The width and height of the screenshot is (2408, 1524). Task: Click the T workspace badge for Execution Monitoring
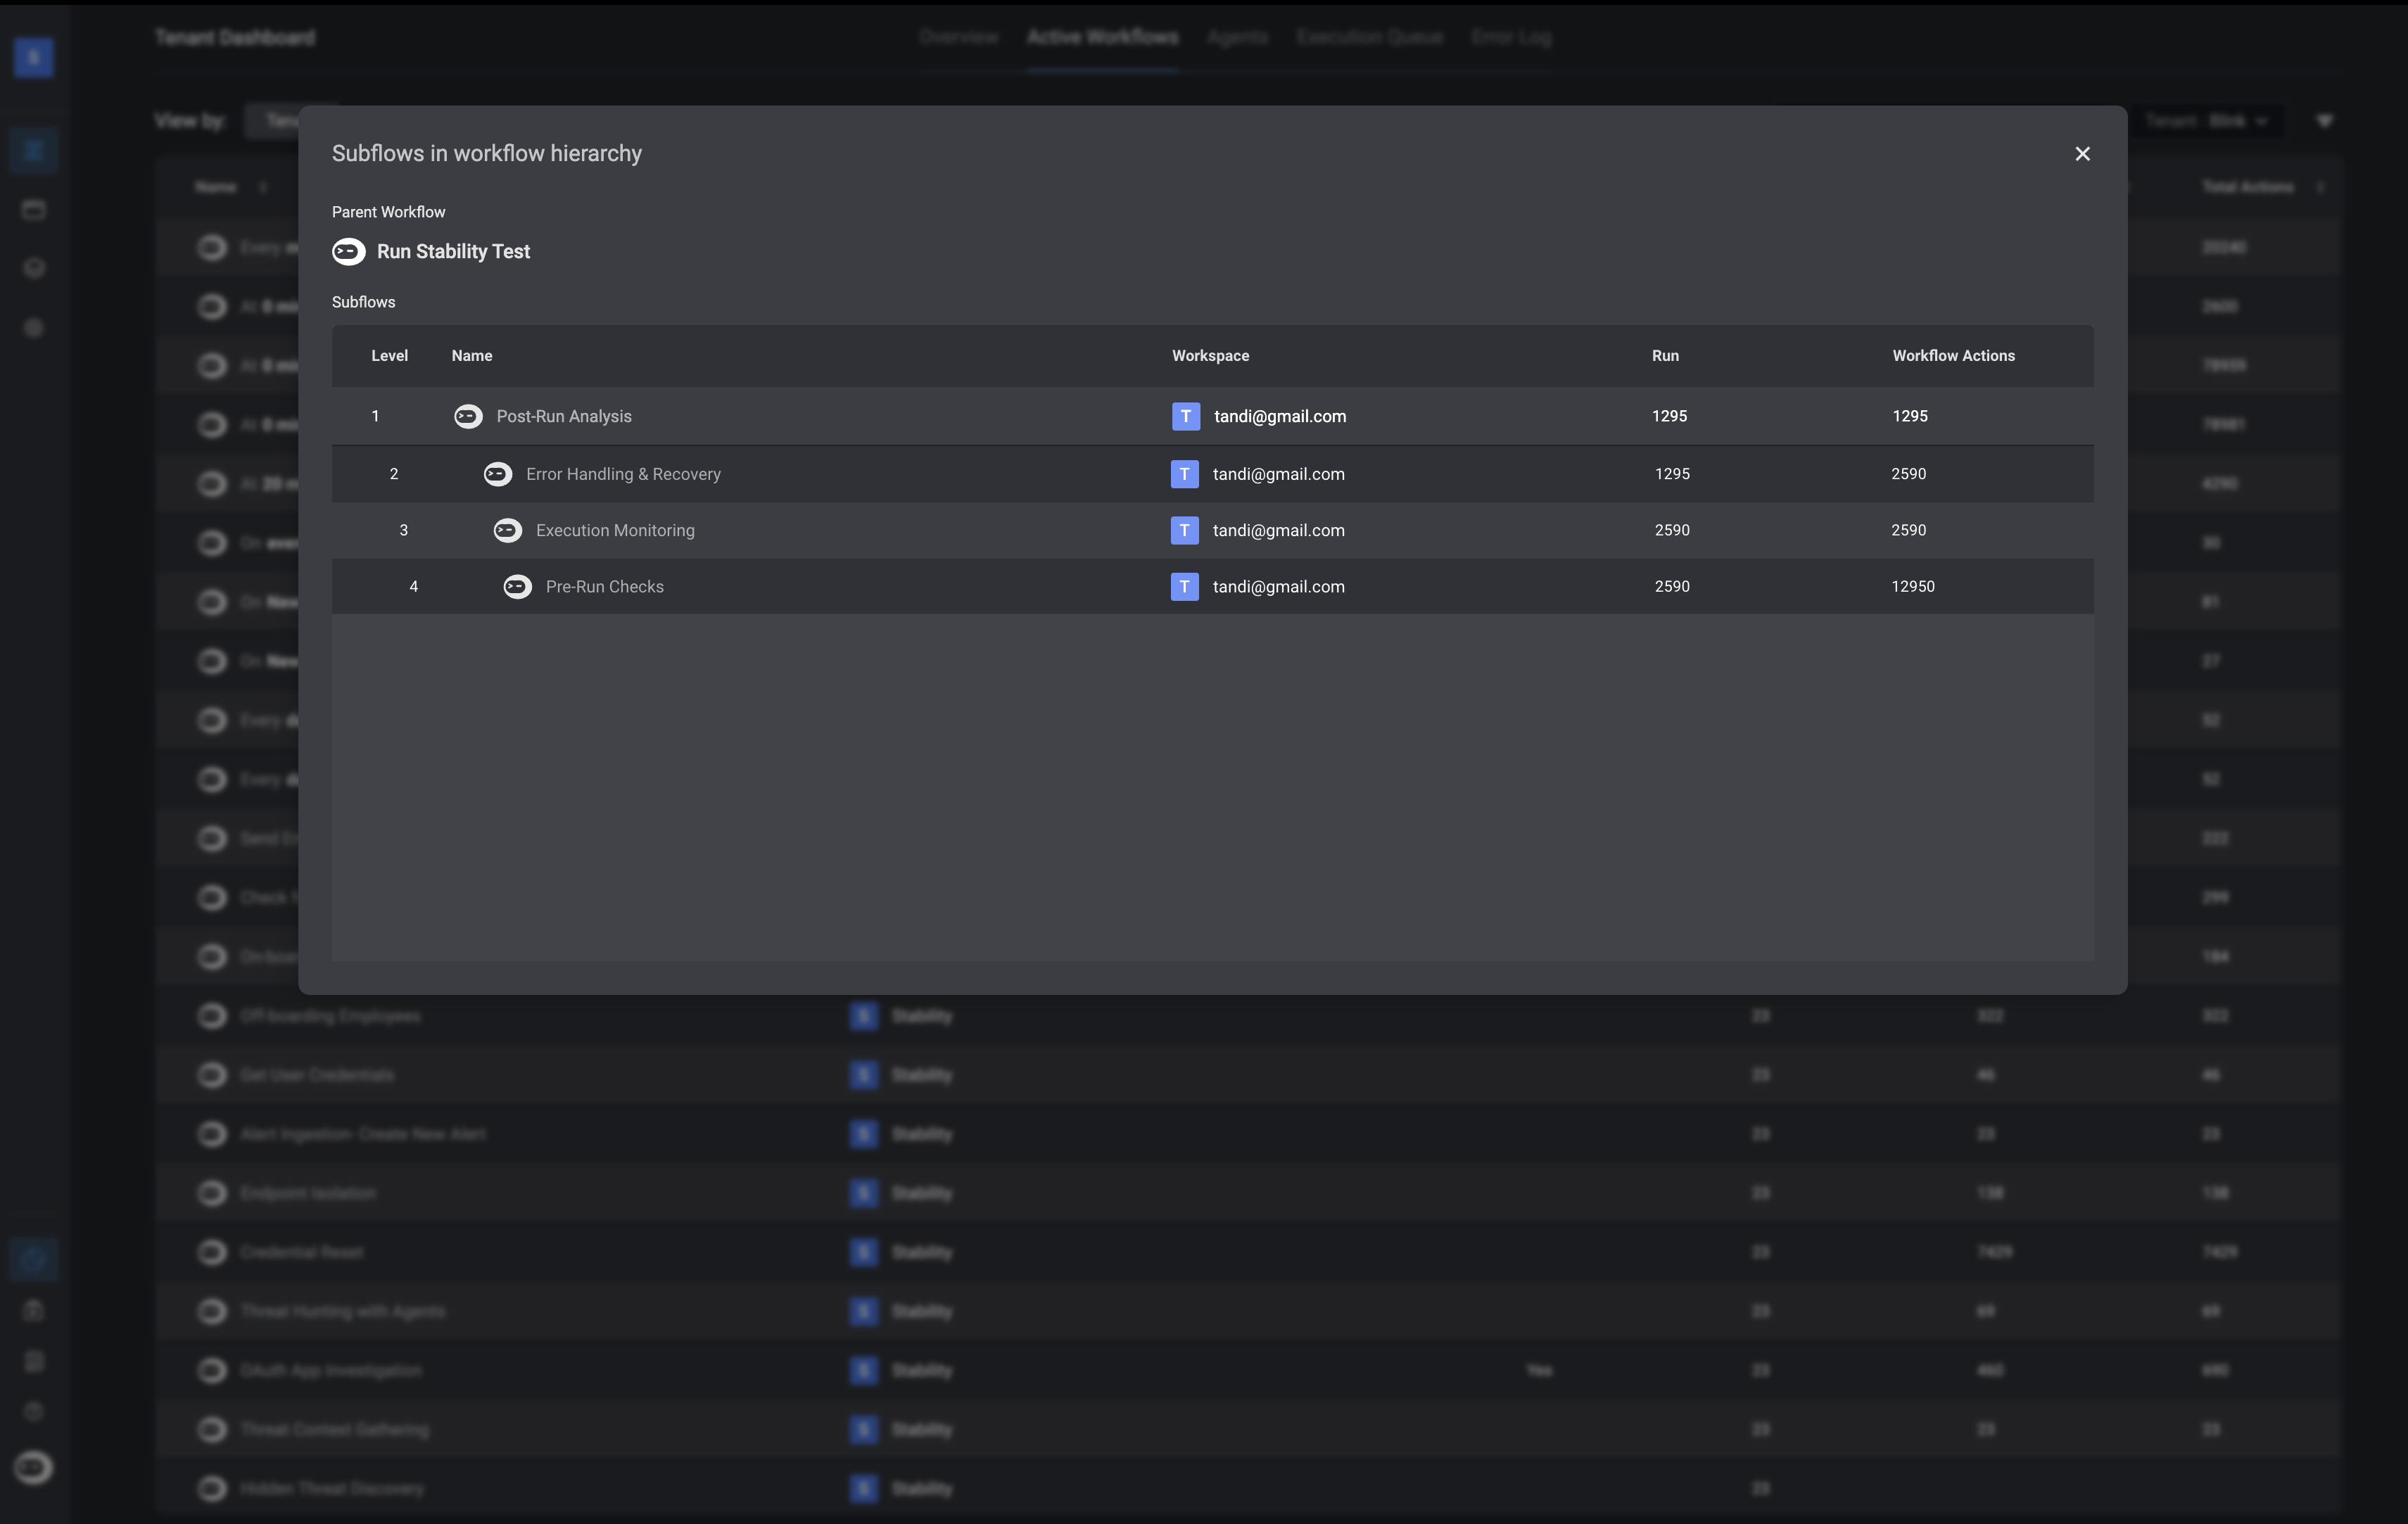coord(1184,531)
